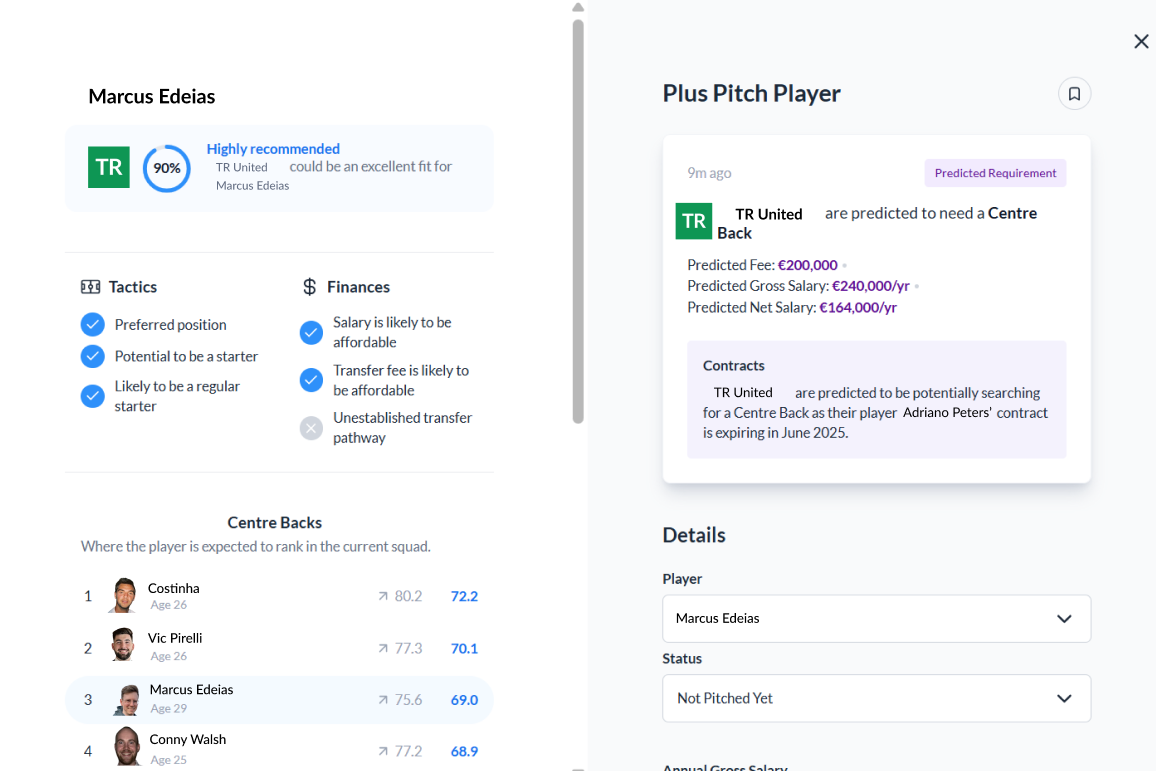Click the Predicted Requirement tag
1156x771 pixels.
point(995,173)
